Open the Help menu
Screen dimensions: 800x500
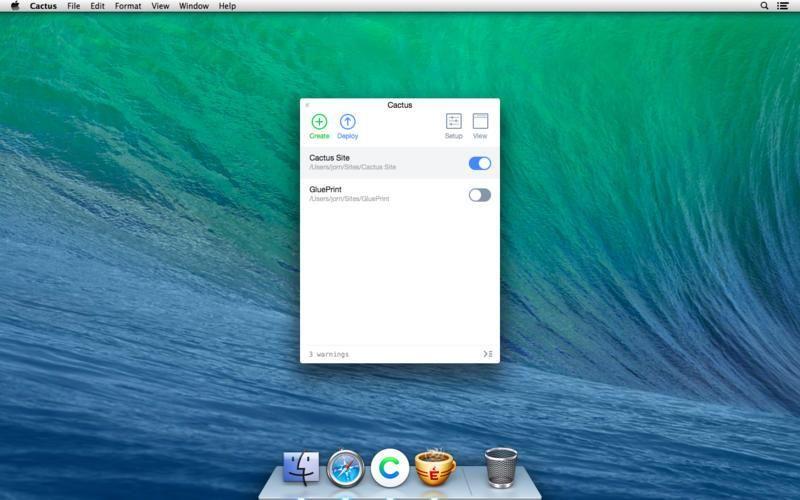[x=227, y=6]
